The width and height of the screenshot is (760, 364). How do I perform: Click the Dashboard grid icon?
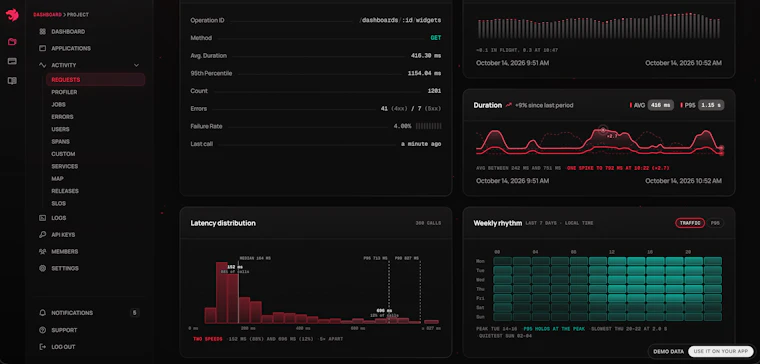point(43,32)
